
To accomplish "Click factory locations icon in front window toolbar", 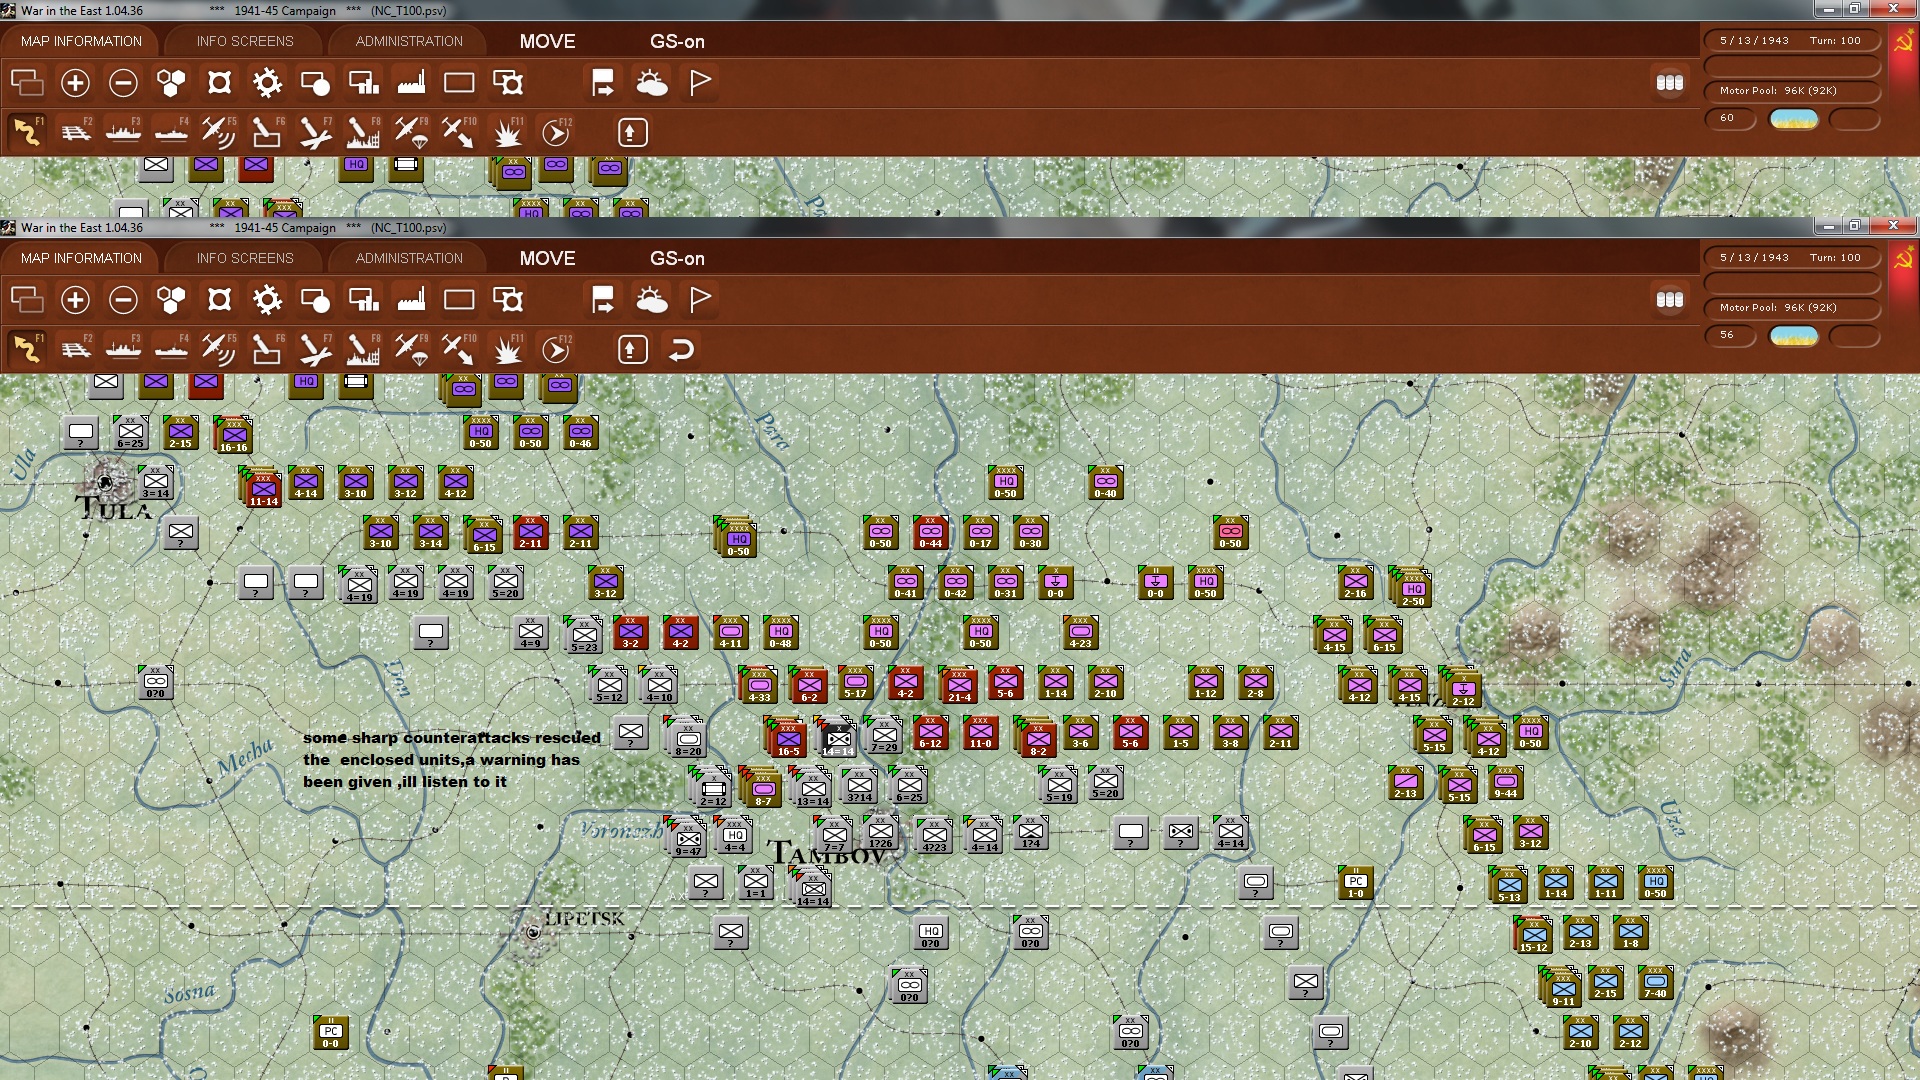I will pyautogui.click(x=411, y=300).
